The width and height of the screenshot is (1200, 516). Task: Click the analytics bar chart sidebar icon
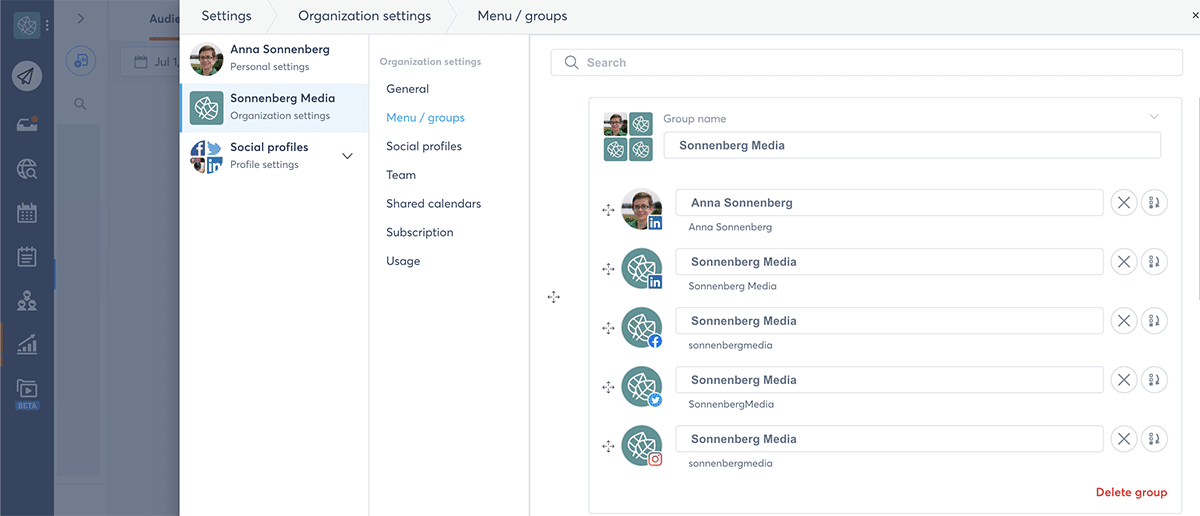tap(27, 345)
